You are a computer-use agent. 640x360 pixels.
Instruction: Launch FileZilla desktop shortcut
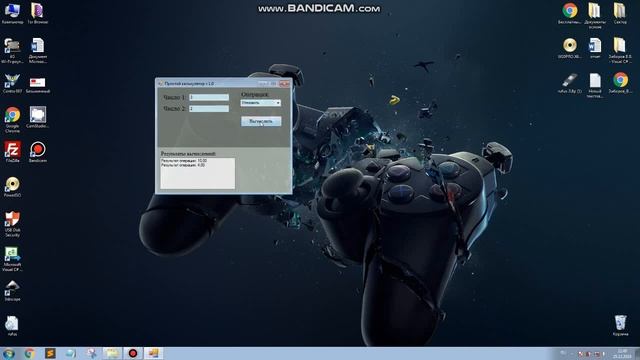(x=12, y=152)
